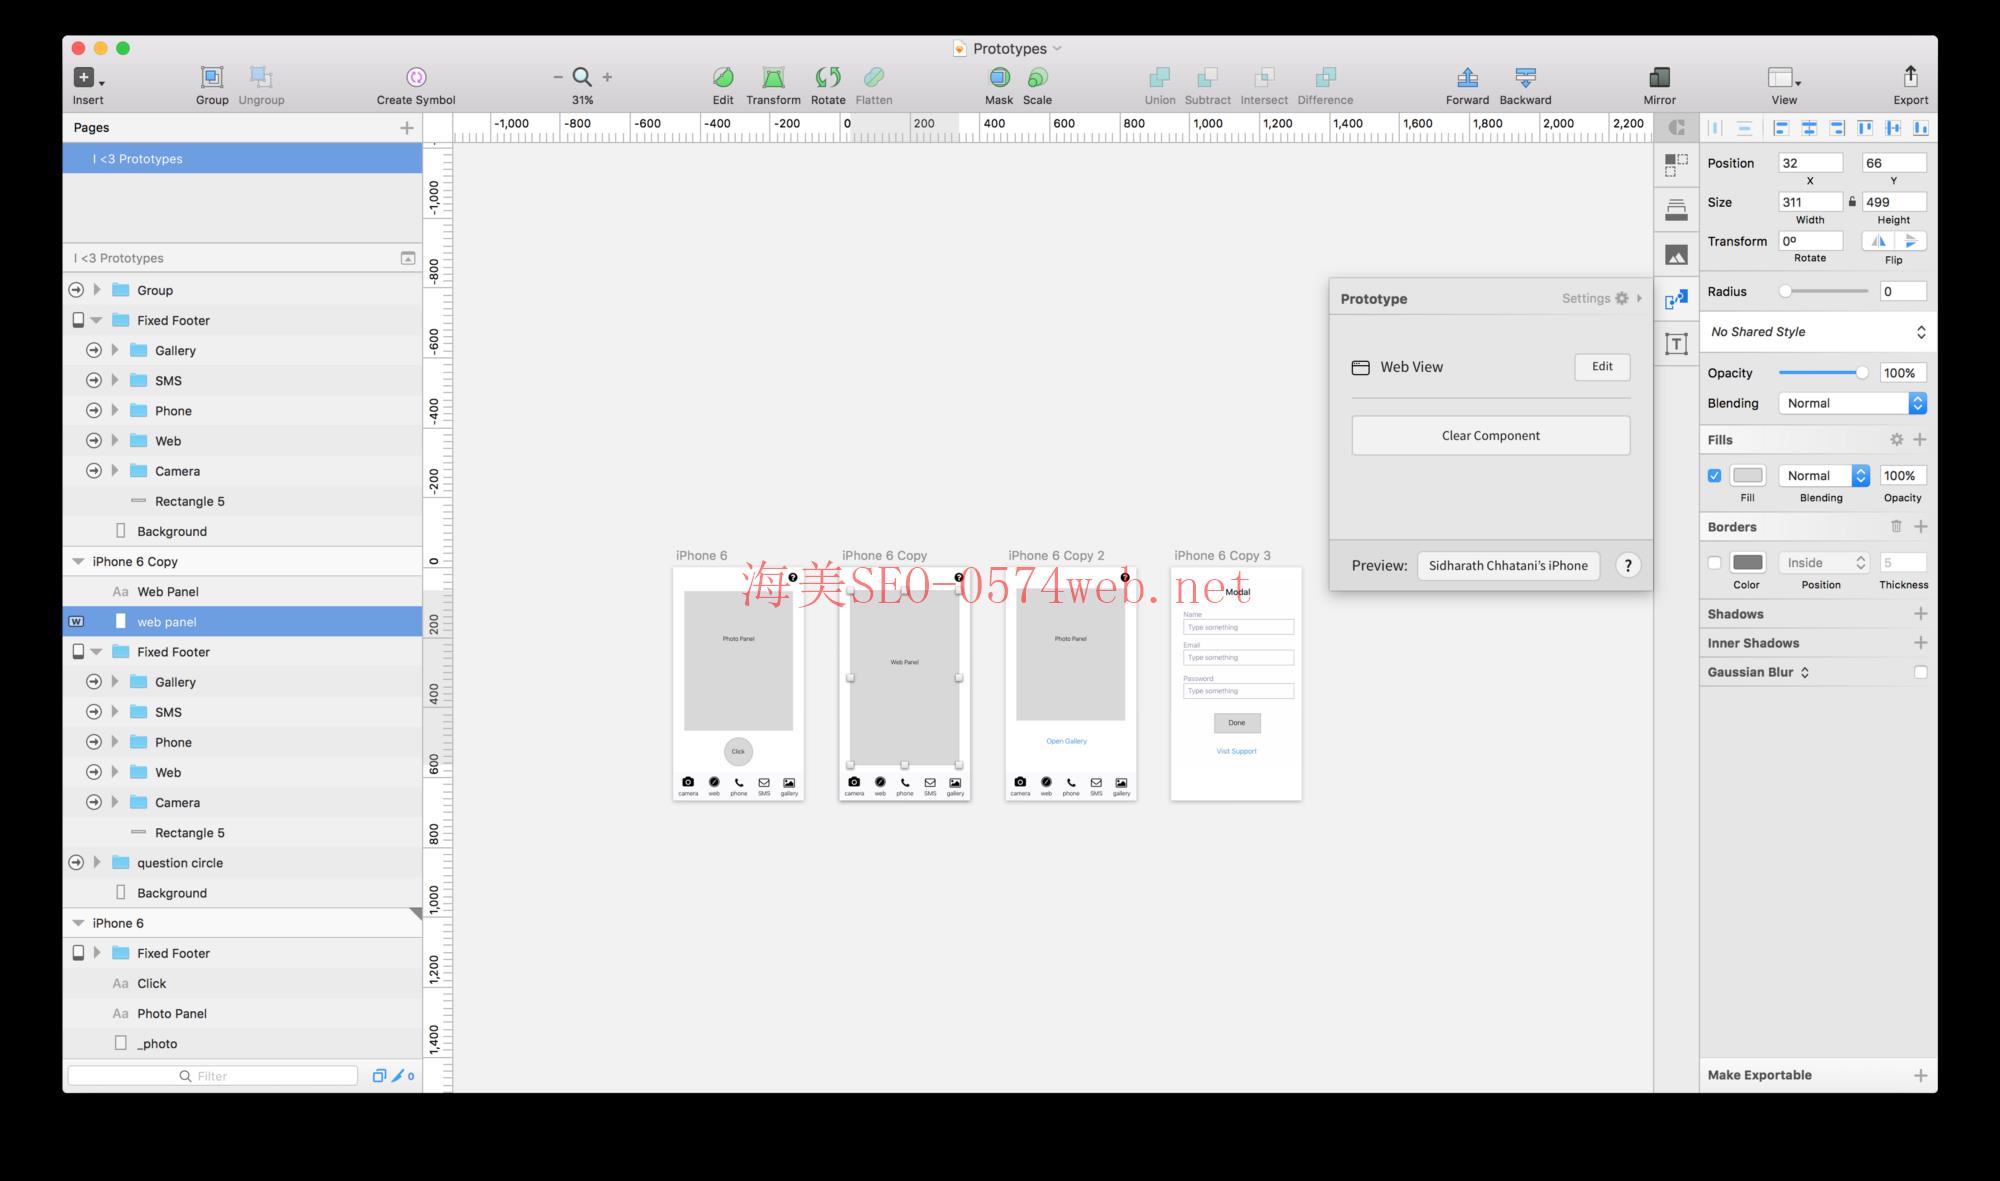
Task: Click the Radius slider control
Action: click(x=1787, y=291)
